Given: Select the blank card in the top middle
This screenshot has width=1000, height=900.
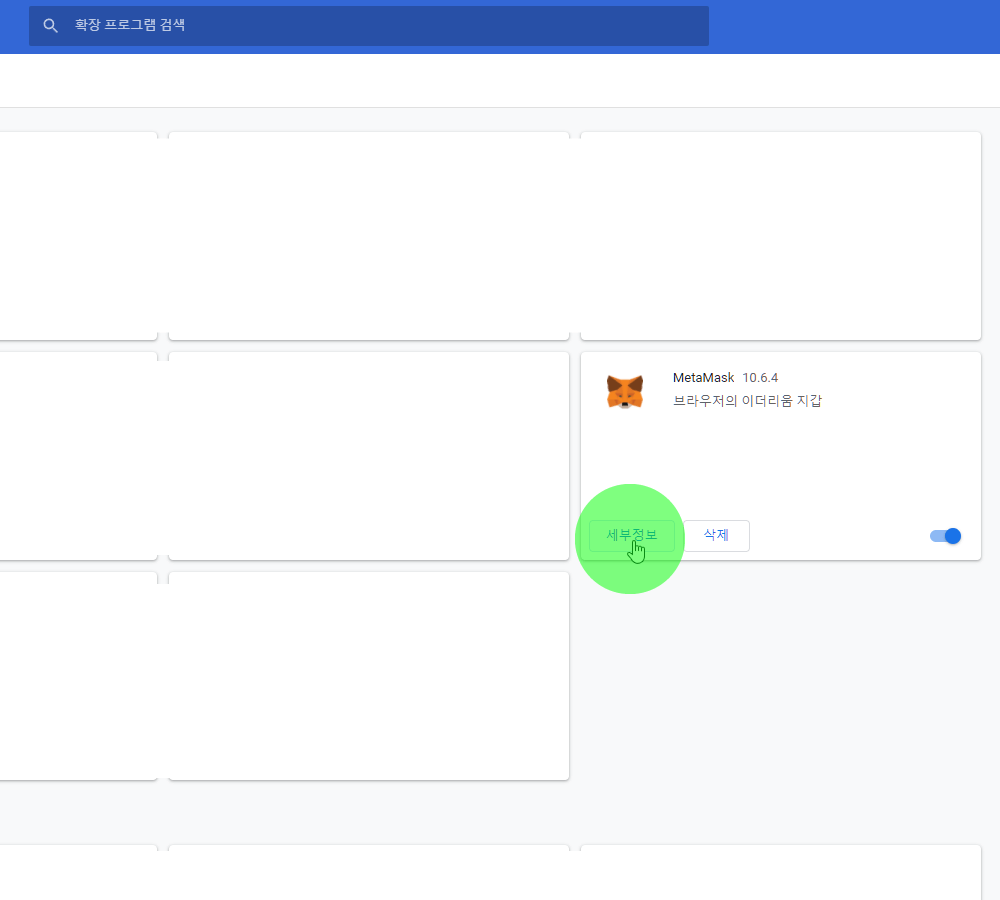Looking at the screenshot, I should point(368,235).
